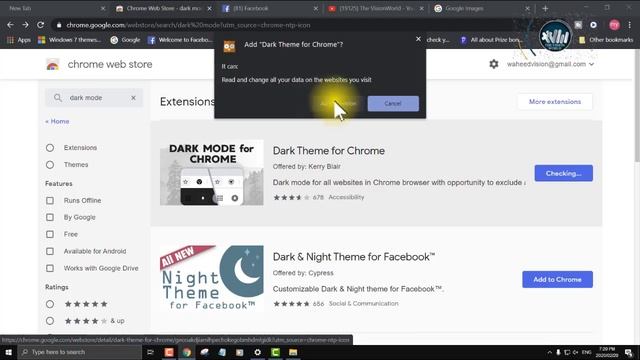Open Task View on the taskbar
The height and width of the screenshot is (360, 640).
[150, 352]
